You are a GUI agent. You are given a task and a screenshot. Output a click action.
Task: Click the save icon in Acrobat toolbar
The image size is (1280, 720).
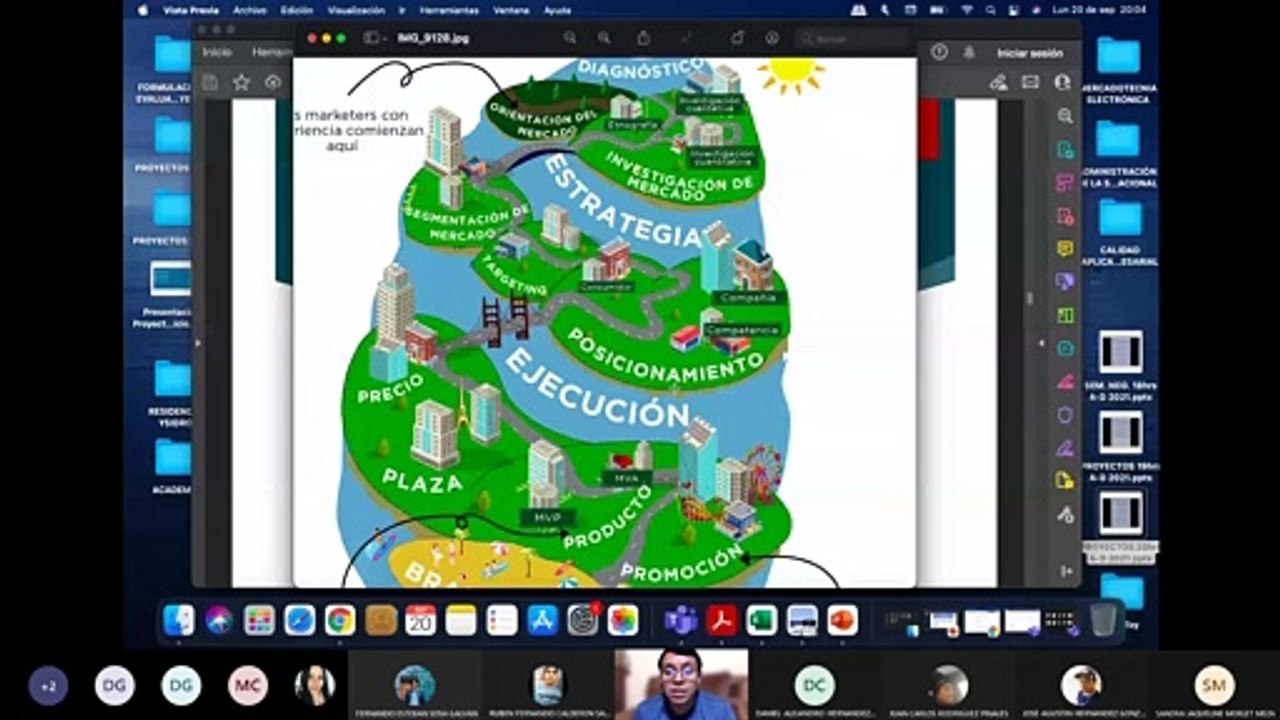(x=210, y=82)
